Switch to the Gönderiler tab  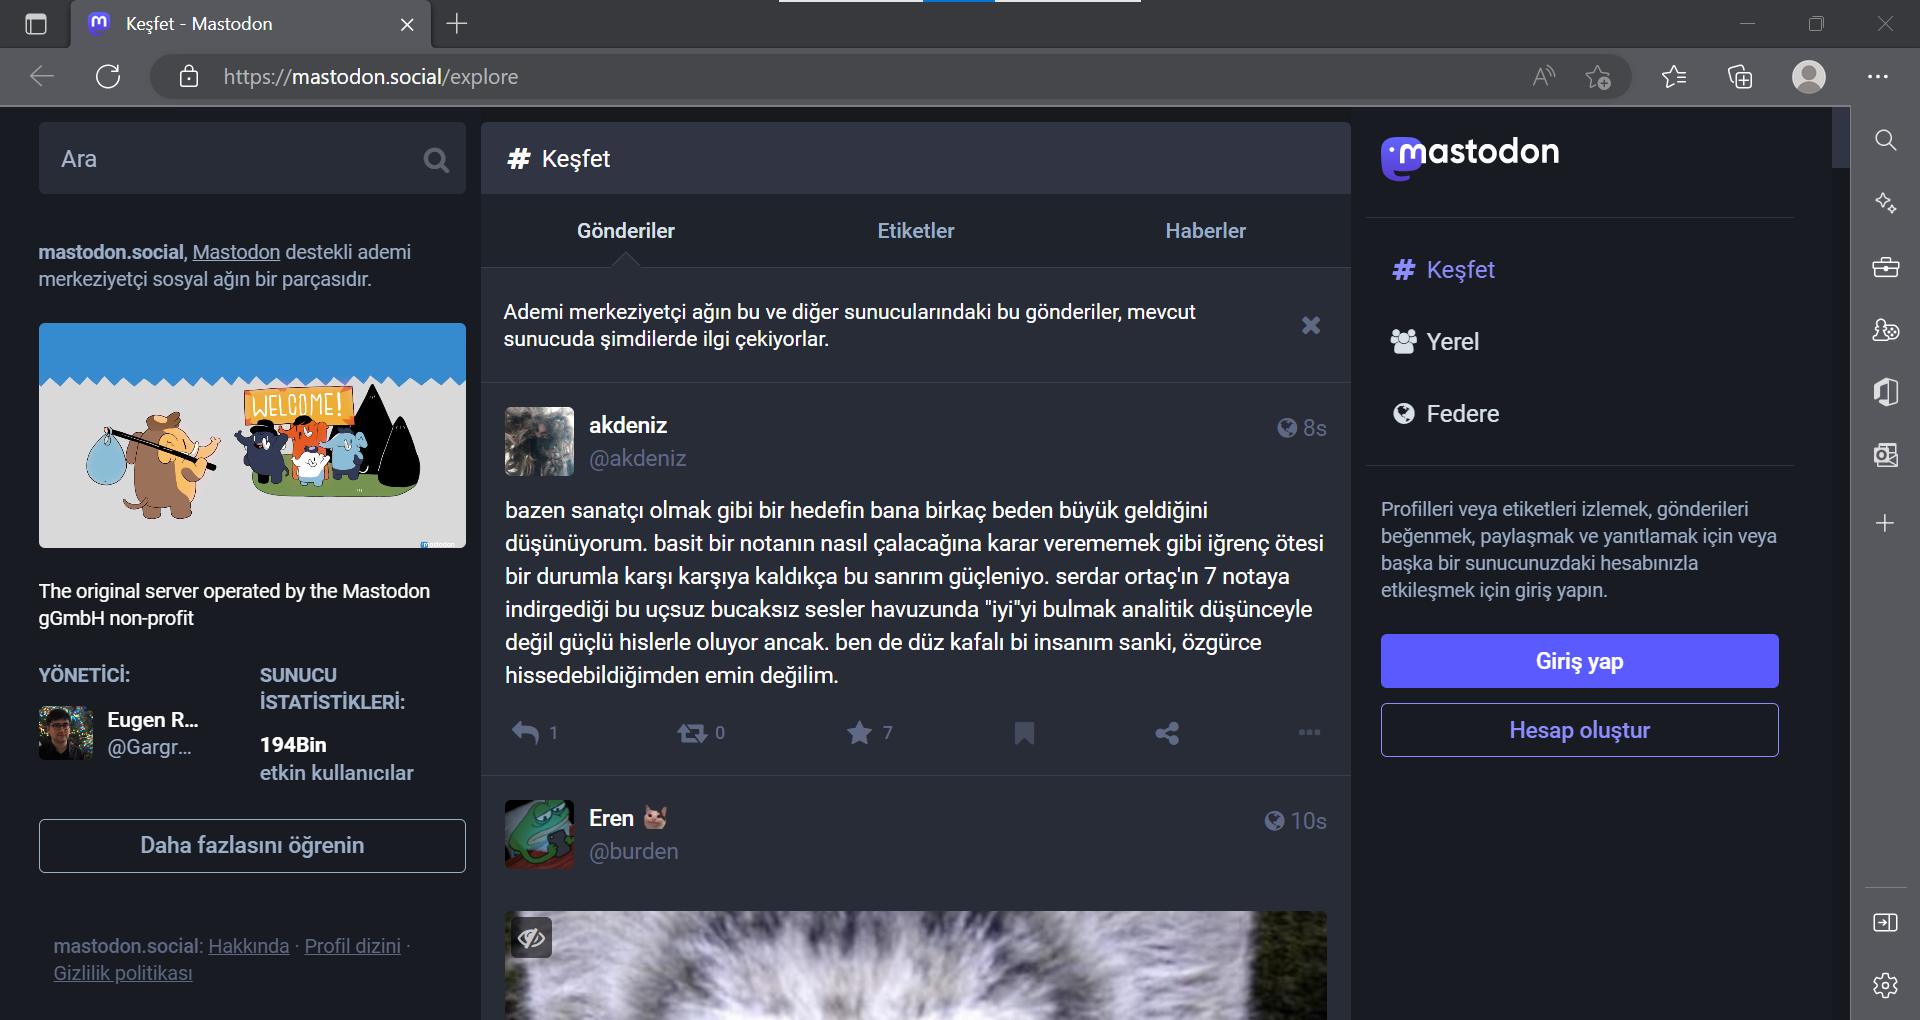tap(626, 231)
